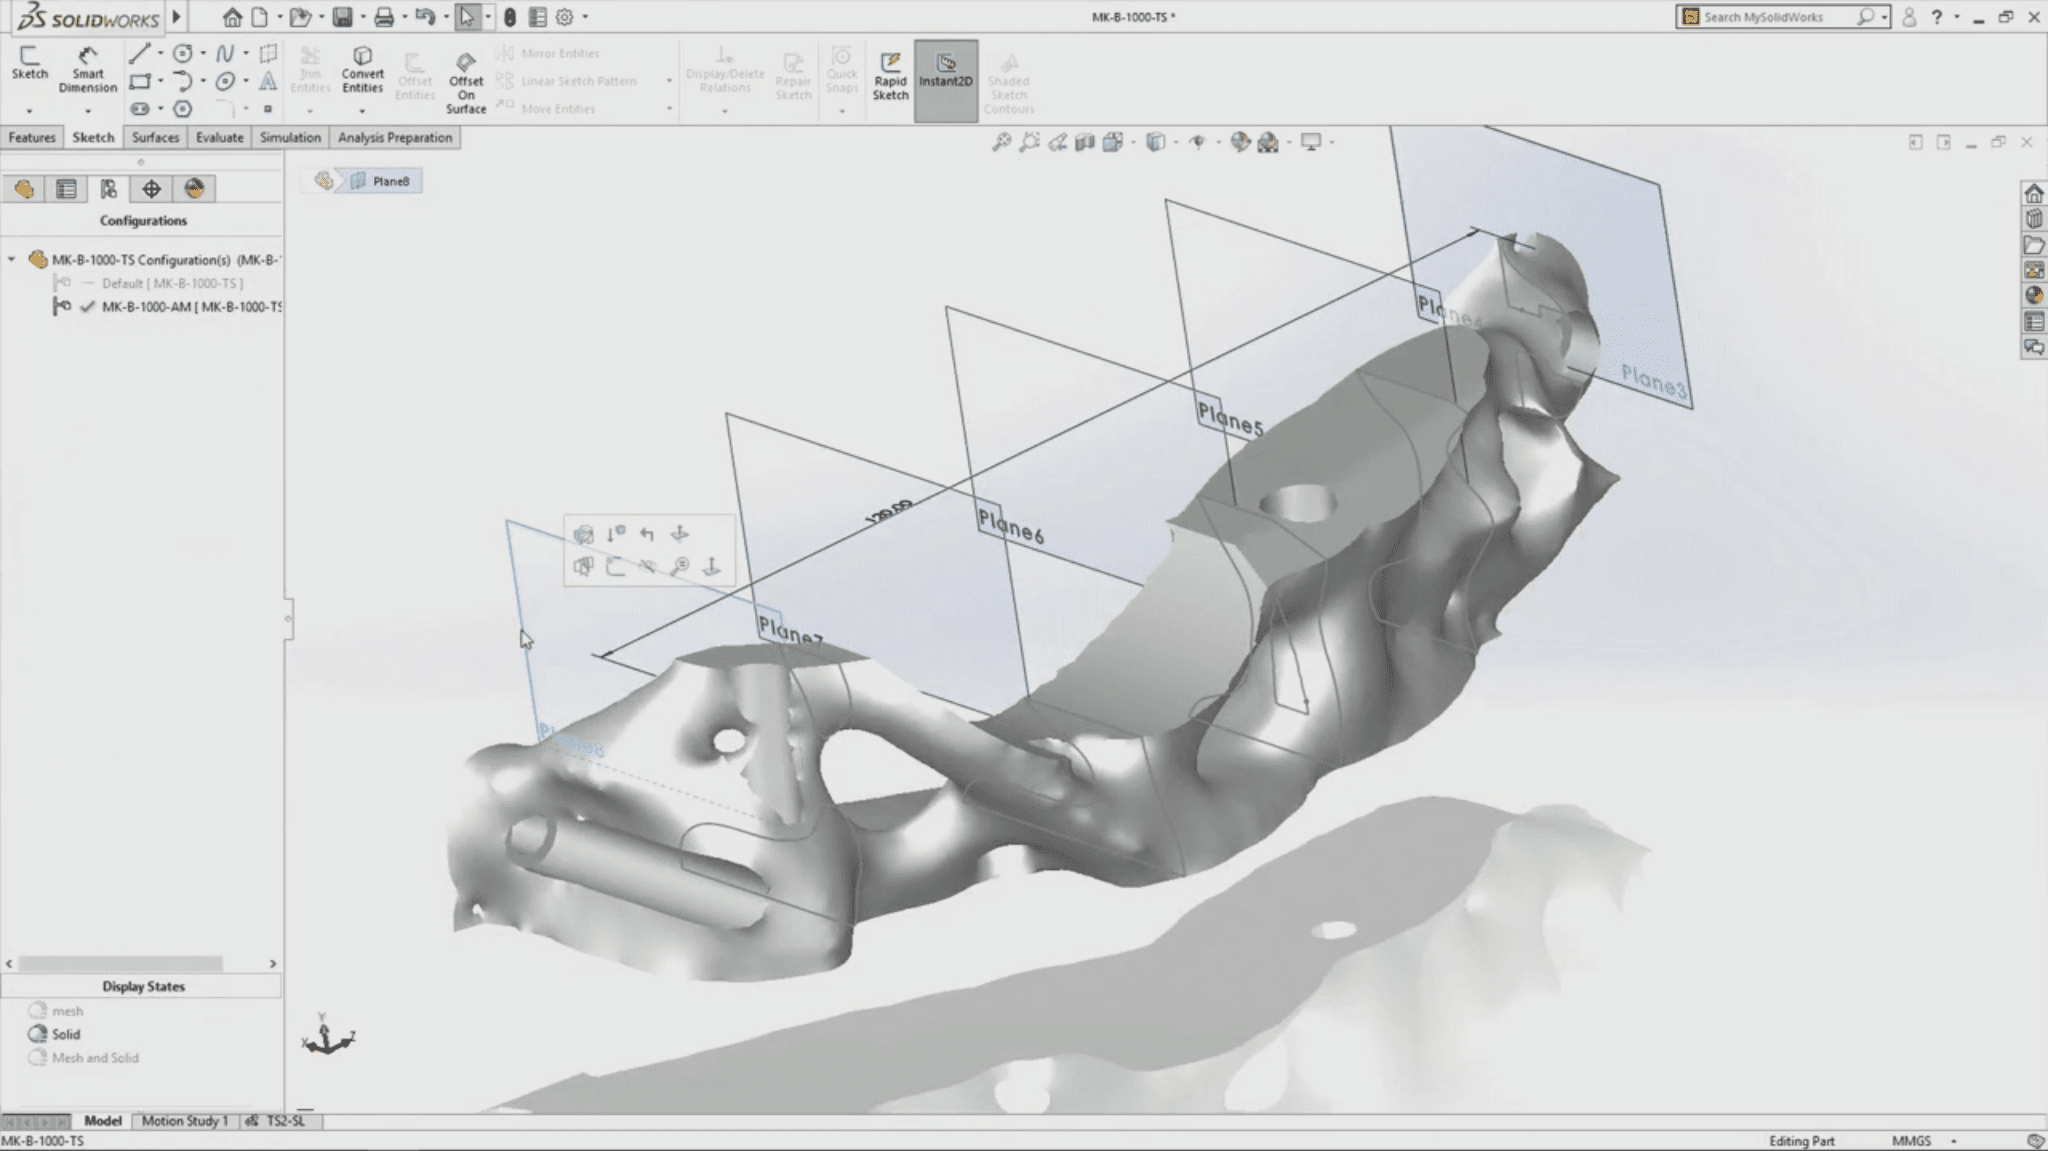Screen dimensions: 2048x1151
Task: Open Smart Dimension dropdown arrow
Action: click(87, 110)
